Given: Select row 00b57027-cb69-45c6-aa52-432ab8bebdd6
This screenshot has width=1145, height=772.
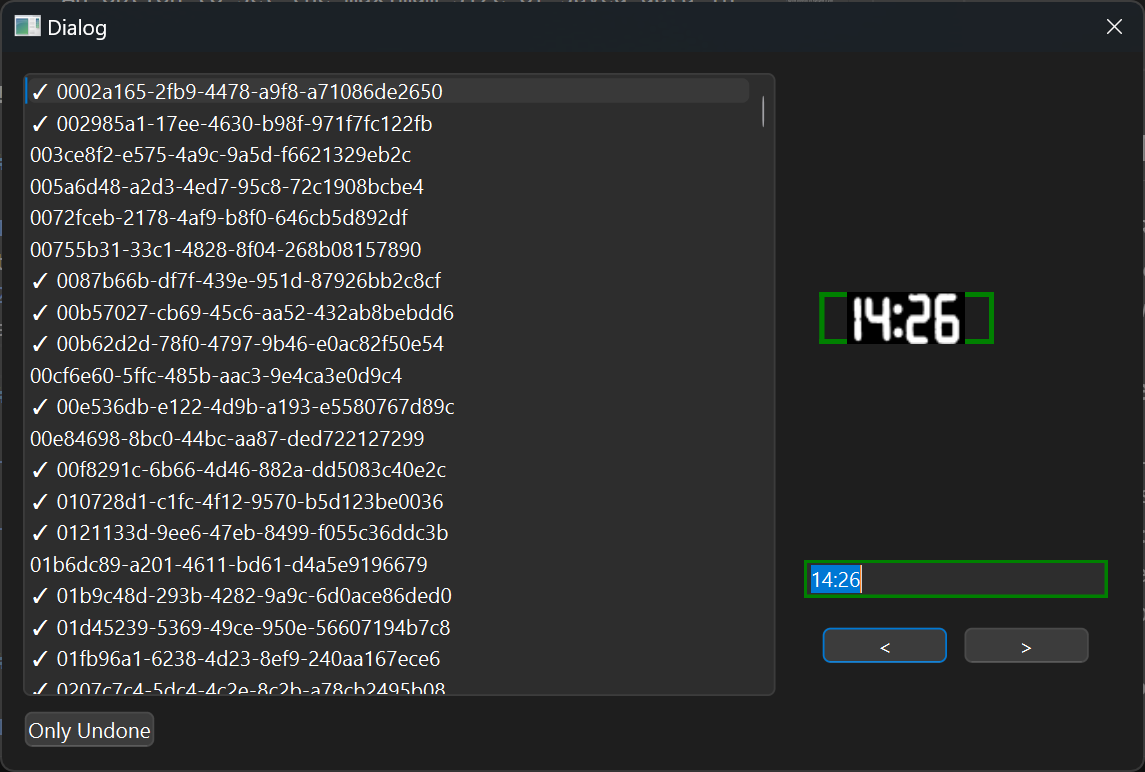Looking at the screenshot, I should coord(388,313).
